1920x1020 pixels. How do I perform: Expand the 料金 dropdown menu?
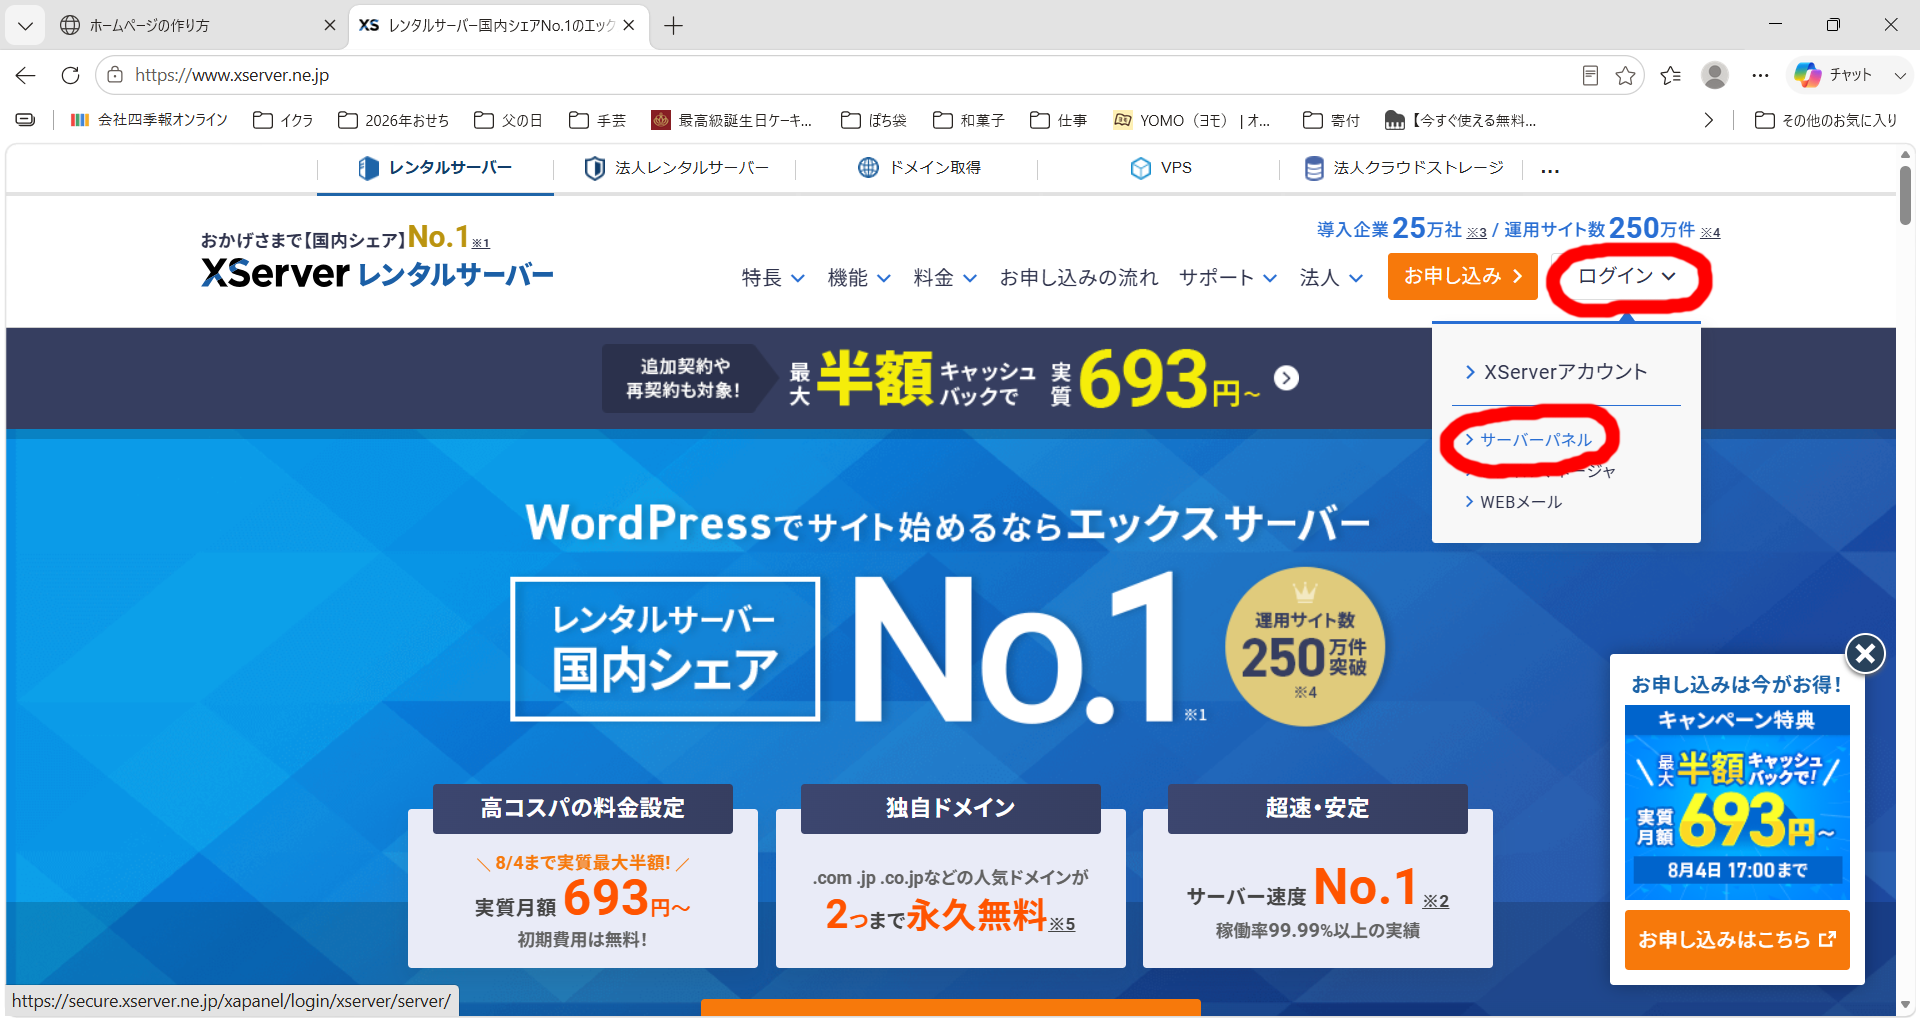[x=945, y=278]
